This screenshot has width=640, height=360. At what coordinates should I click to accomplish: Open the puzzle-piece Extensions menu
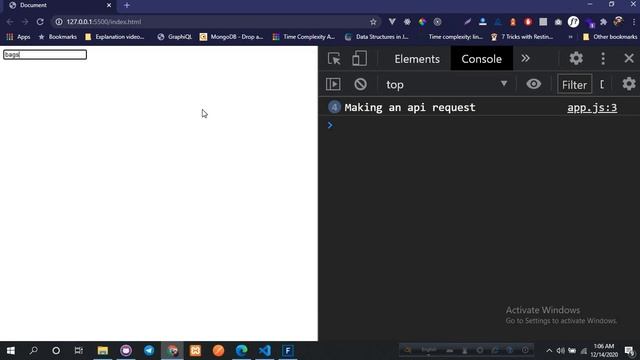point(603,22)
